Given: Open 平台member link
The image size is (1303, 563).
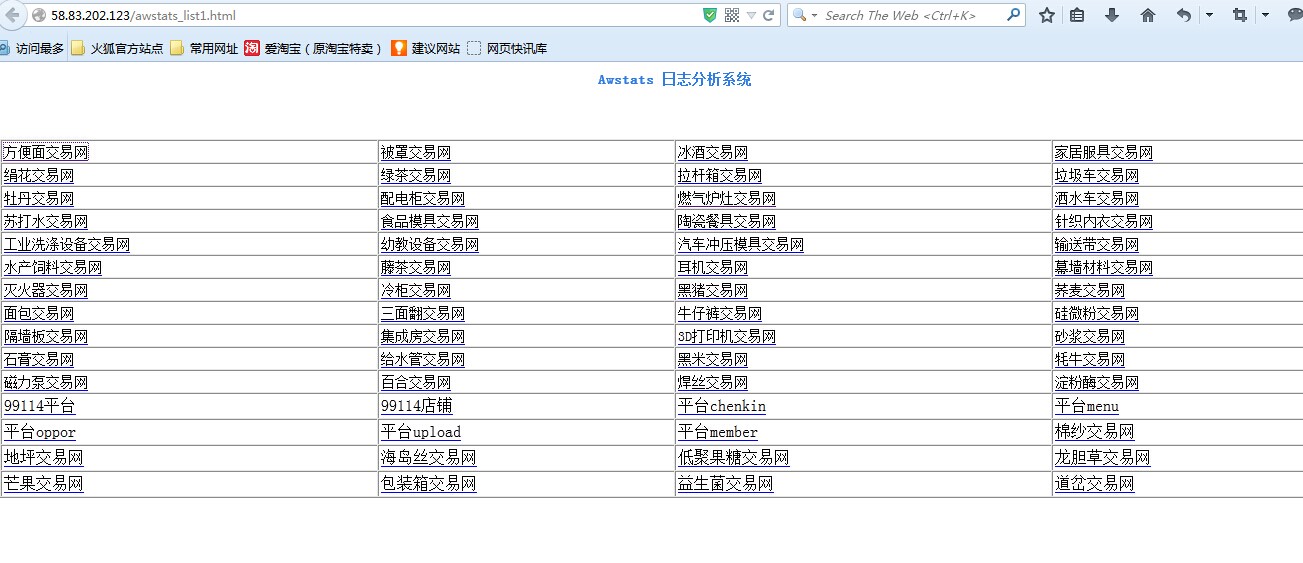Looking at the screenshot, I should click(x=718, y=432).
